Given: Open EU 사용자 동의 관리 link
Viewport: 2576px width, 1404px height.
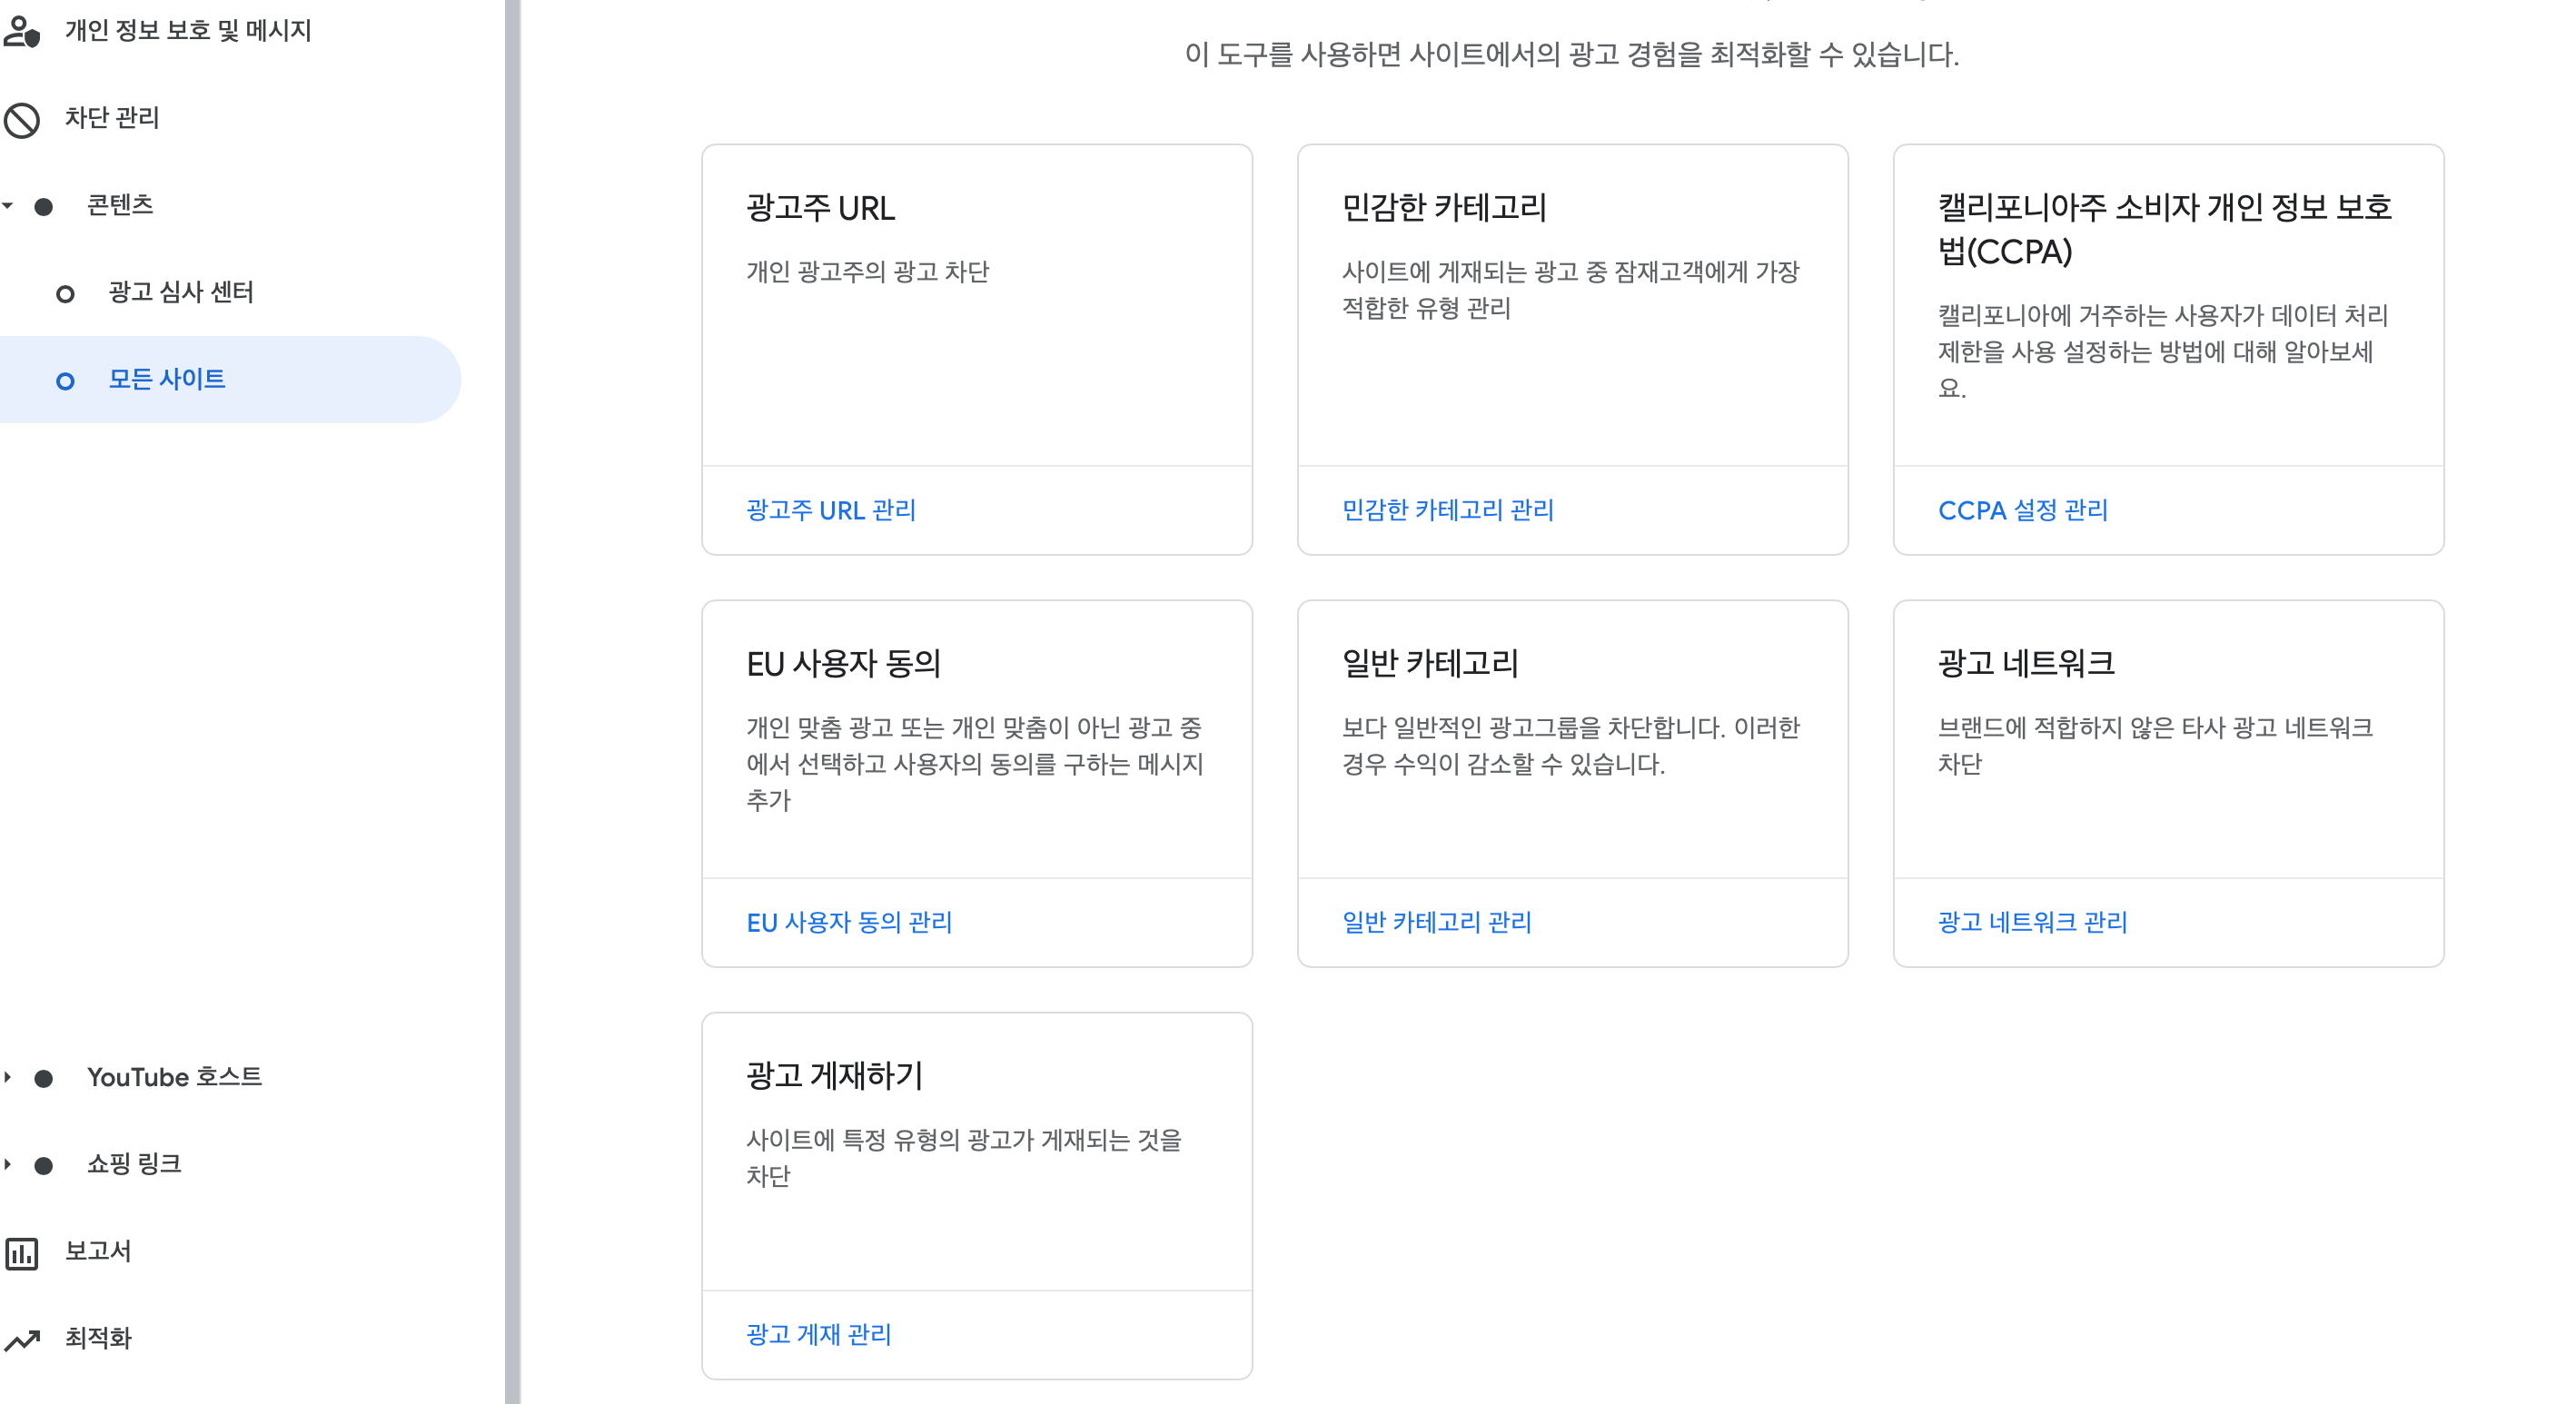Looking at the screenshot, I should pos(850,922).
